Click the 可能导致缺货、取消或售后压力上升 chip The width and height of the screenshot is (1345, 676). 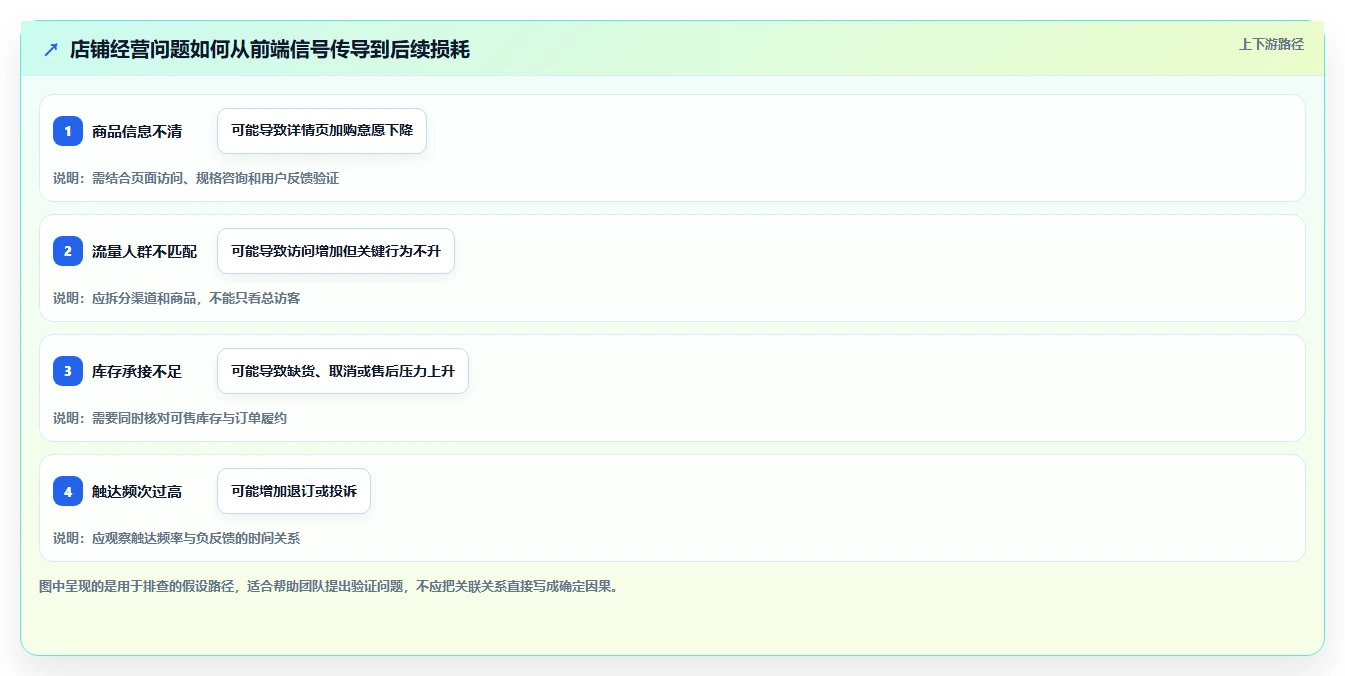coord(343,371)
